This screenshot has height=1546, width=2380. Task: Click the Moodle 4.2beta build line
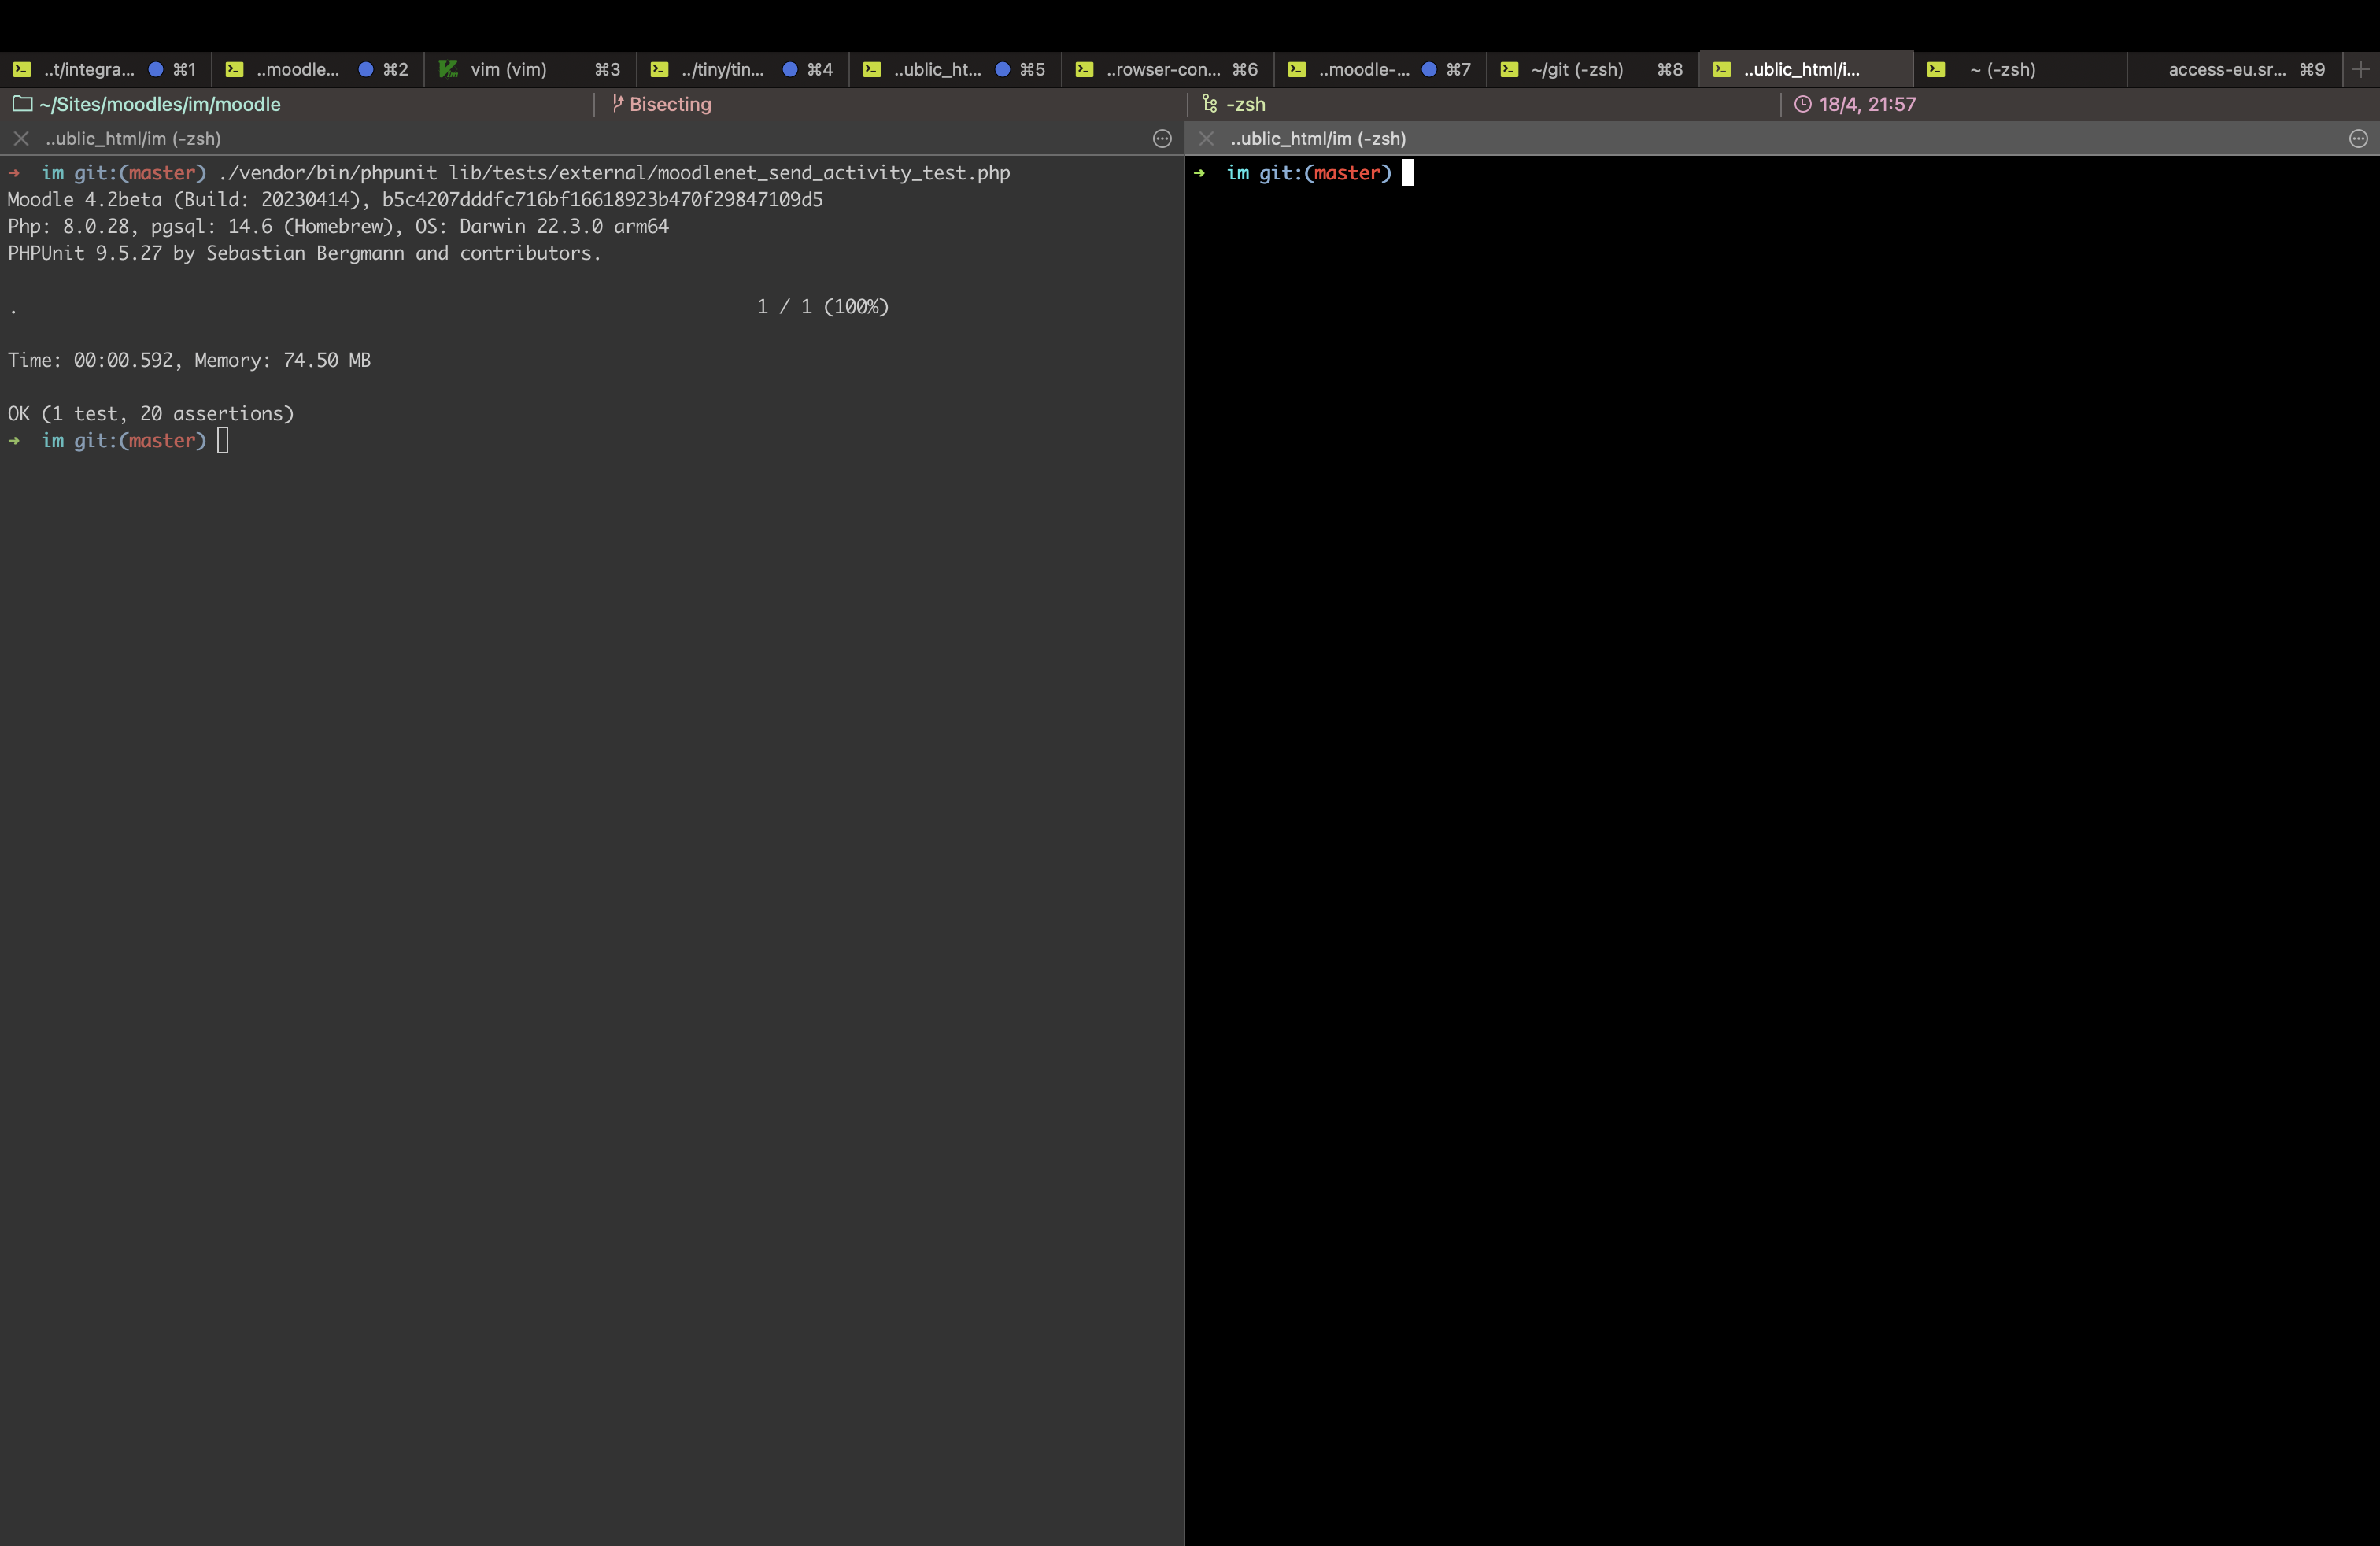(415, 200)
